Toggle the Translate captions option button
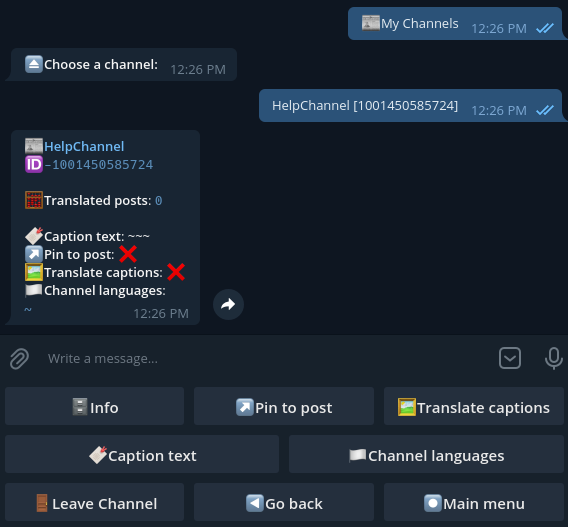The image size is (568, 527). [x=474, y=406]
